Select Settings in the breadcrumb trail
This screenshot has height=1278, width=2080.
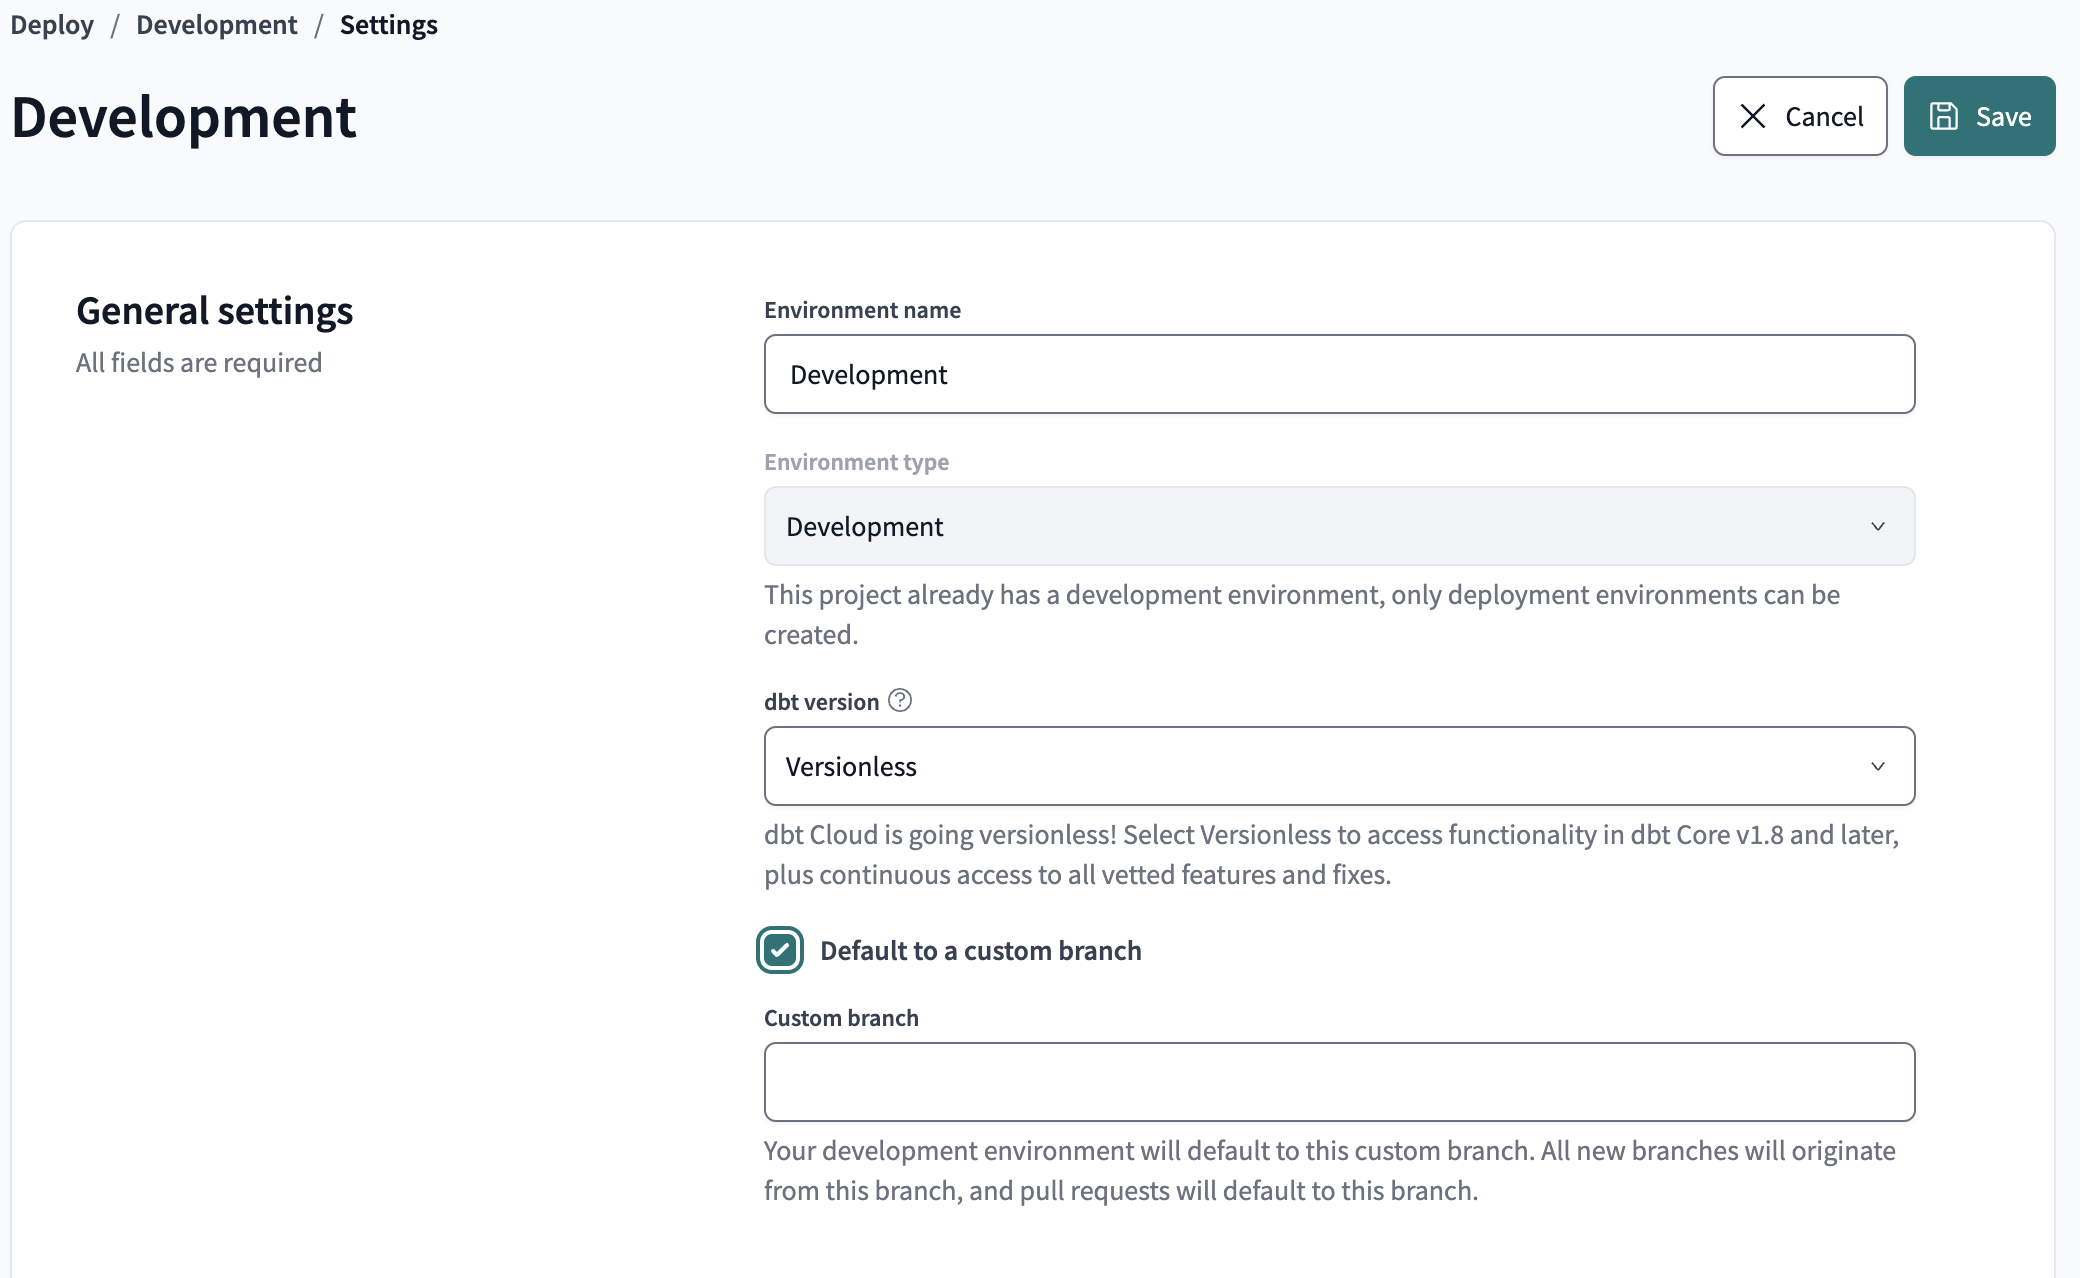(x=388, y=24)
